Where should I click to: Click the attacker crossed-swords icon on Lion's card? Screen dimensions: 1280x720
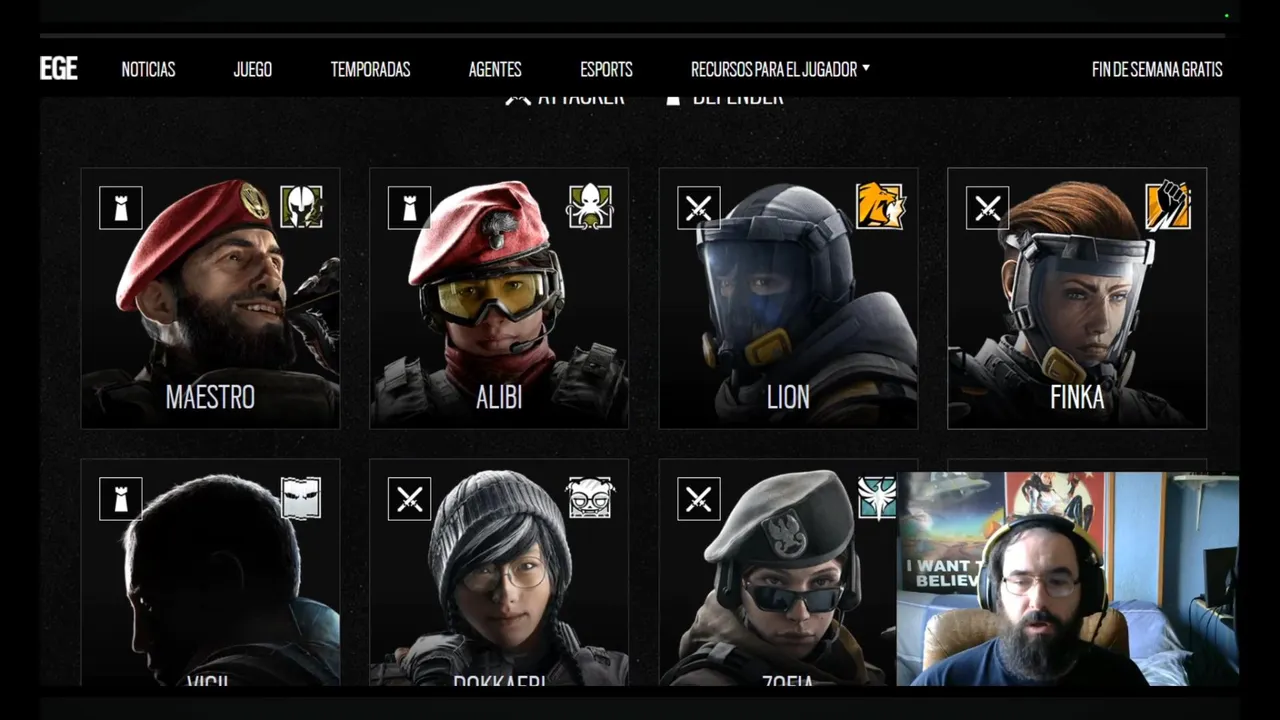(x=699, y=208)
